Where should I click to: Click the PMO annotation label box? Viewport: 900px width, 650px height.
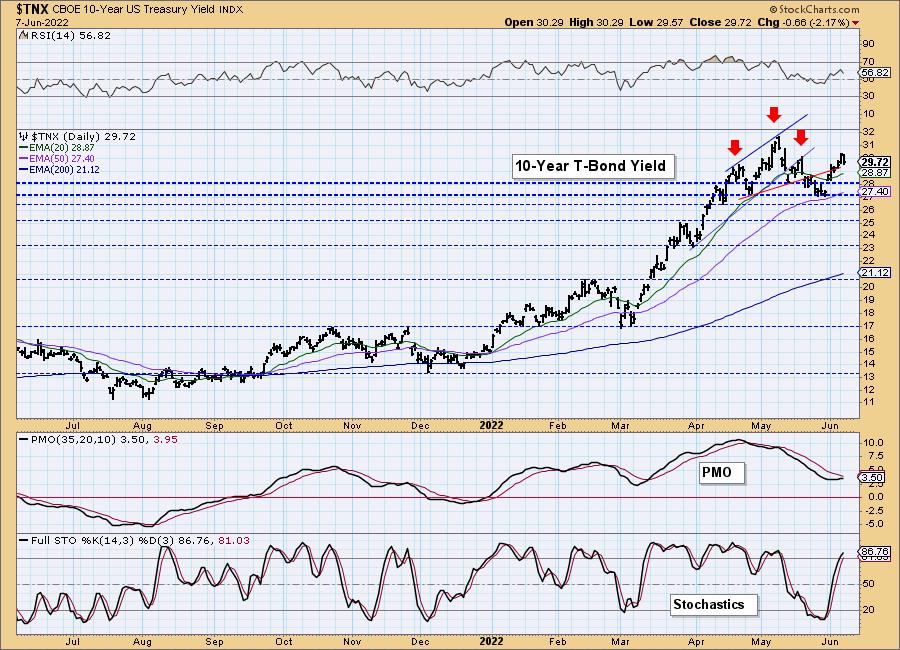[x=721, y=473]
